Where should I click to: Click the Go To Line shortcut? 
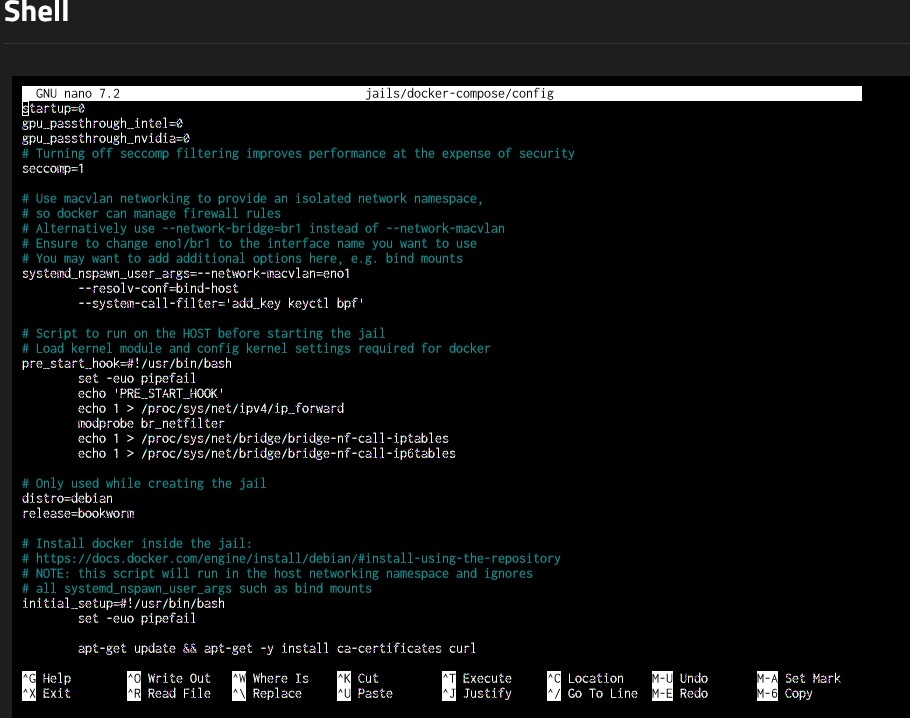[602, 693]
